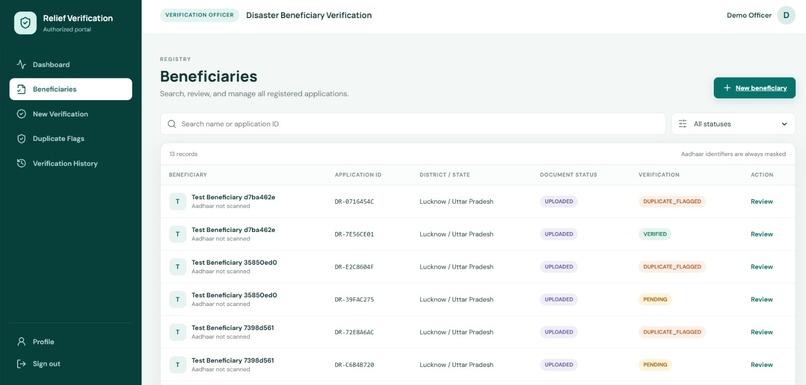Viewport: 806px width, 385px height.
Task: Click the application ID DR-E2C8604F
Action: [x=354, y=267]
